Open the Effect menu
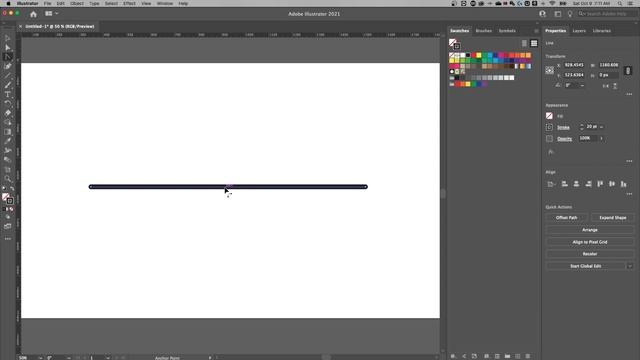 click(x=129, y=3)
